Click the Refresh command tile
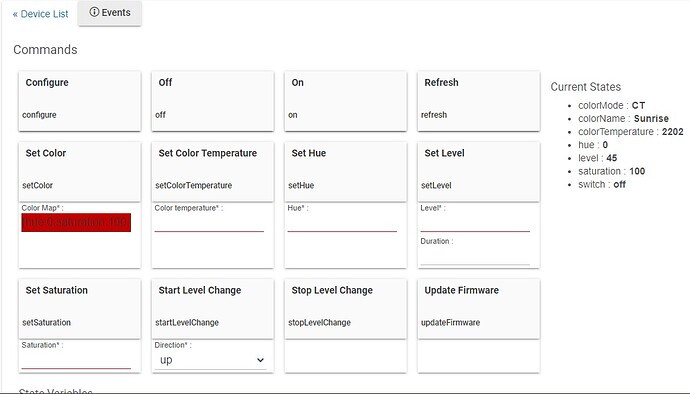The height and width of the screenshot is (394, 690). 478,101
